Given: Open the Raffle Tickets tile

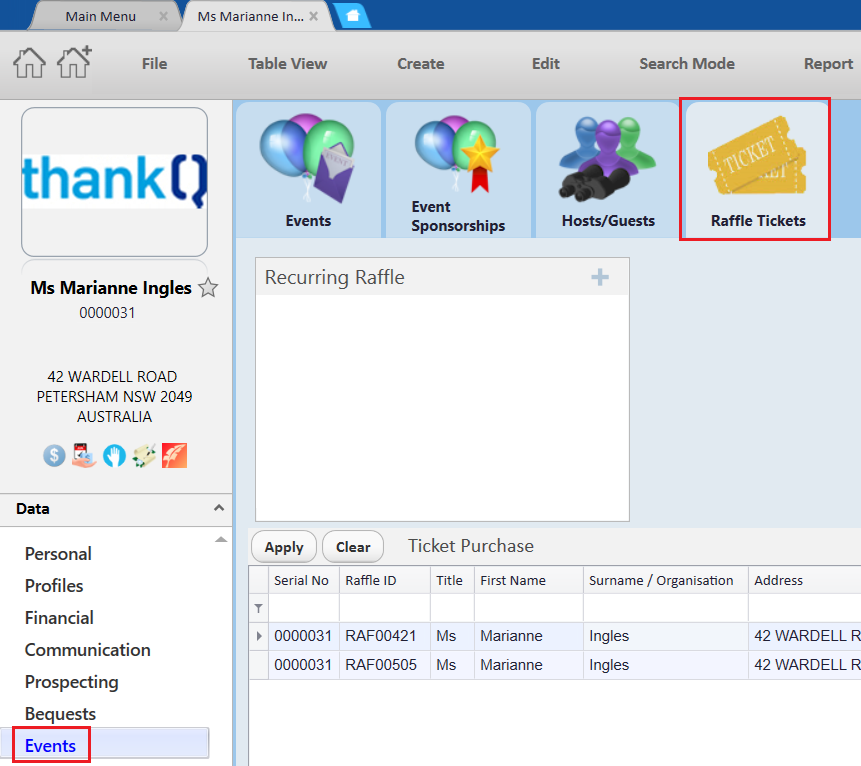Looking at the screenshot, I should coord(756,170).
